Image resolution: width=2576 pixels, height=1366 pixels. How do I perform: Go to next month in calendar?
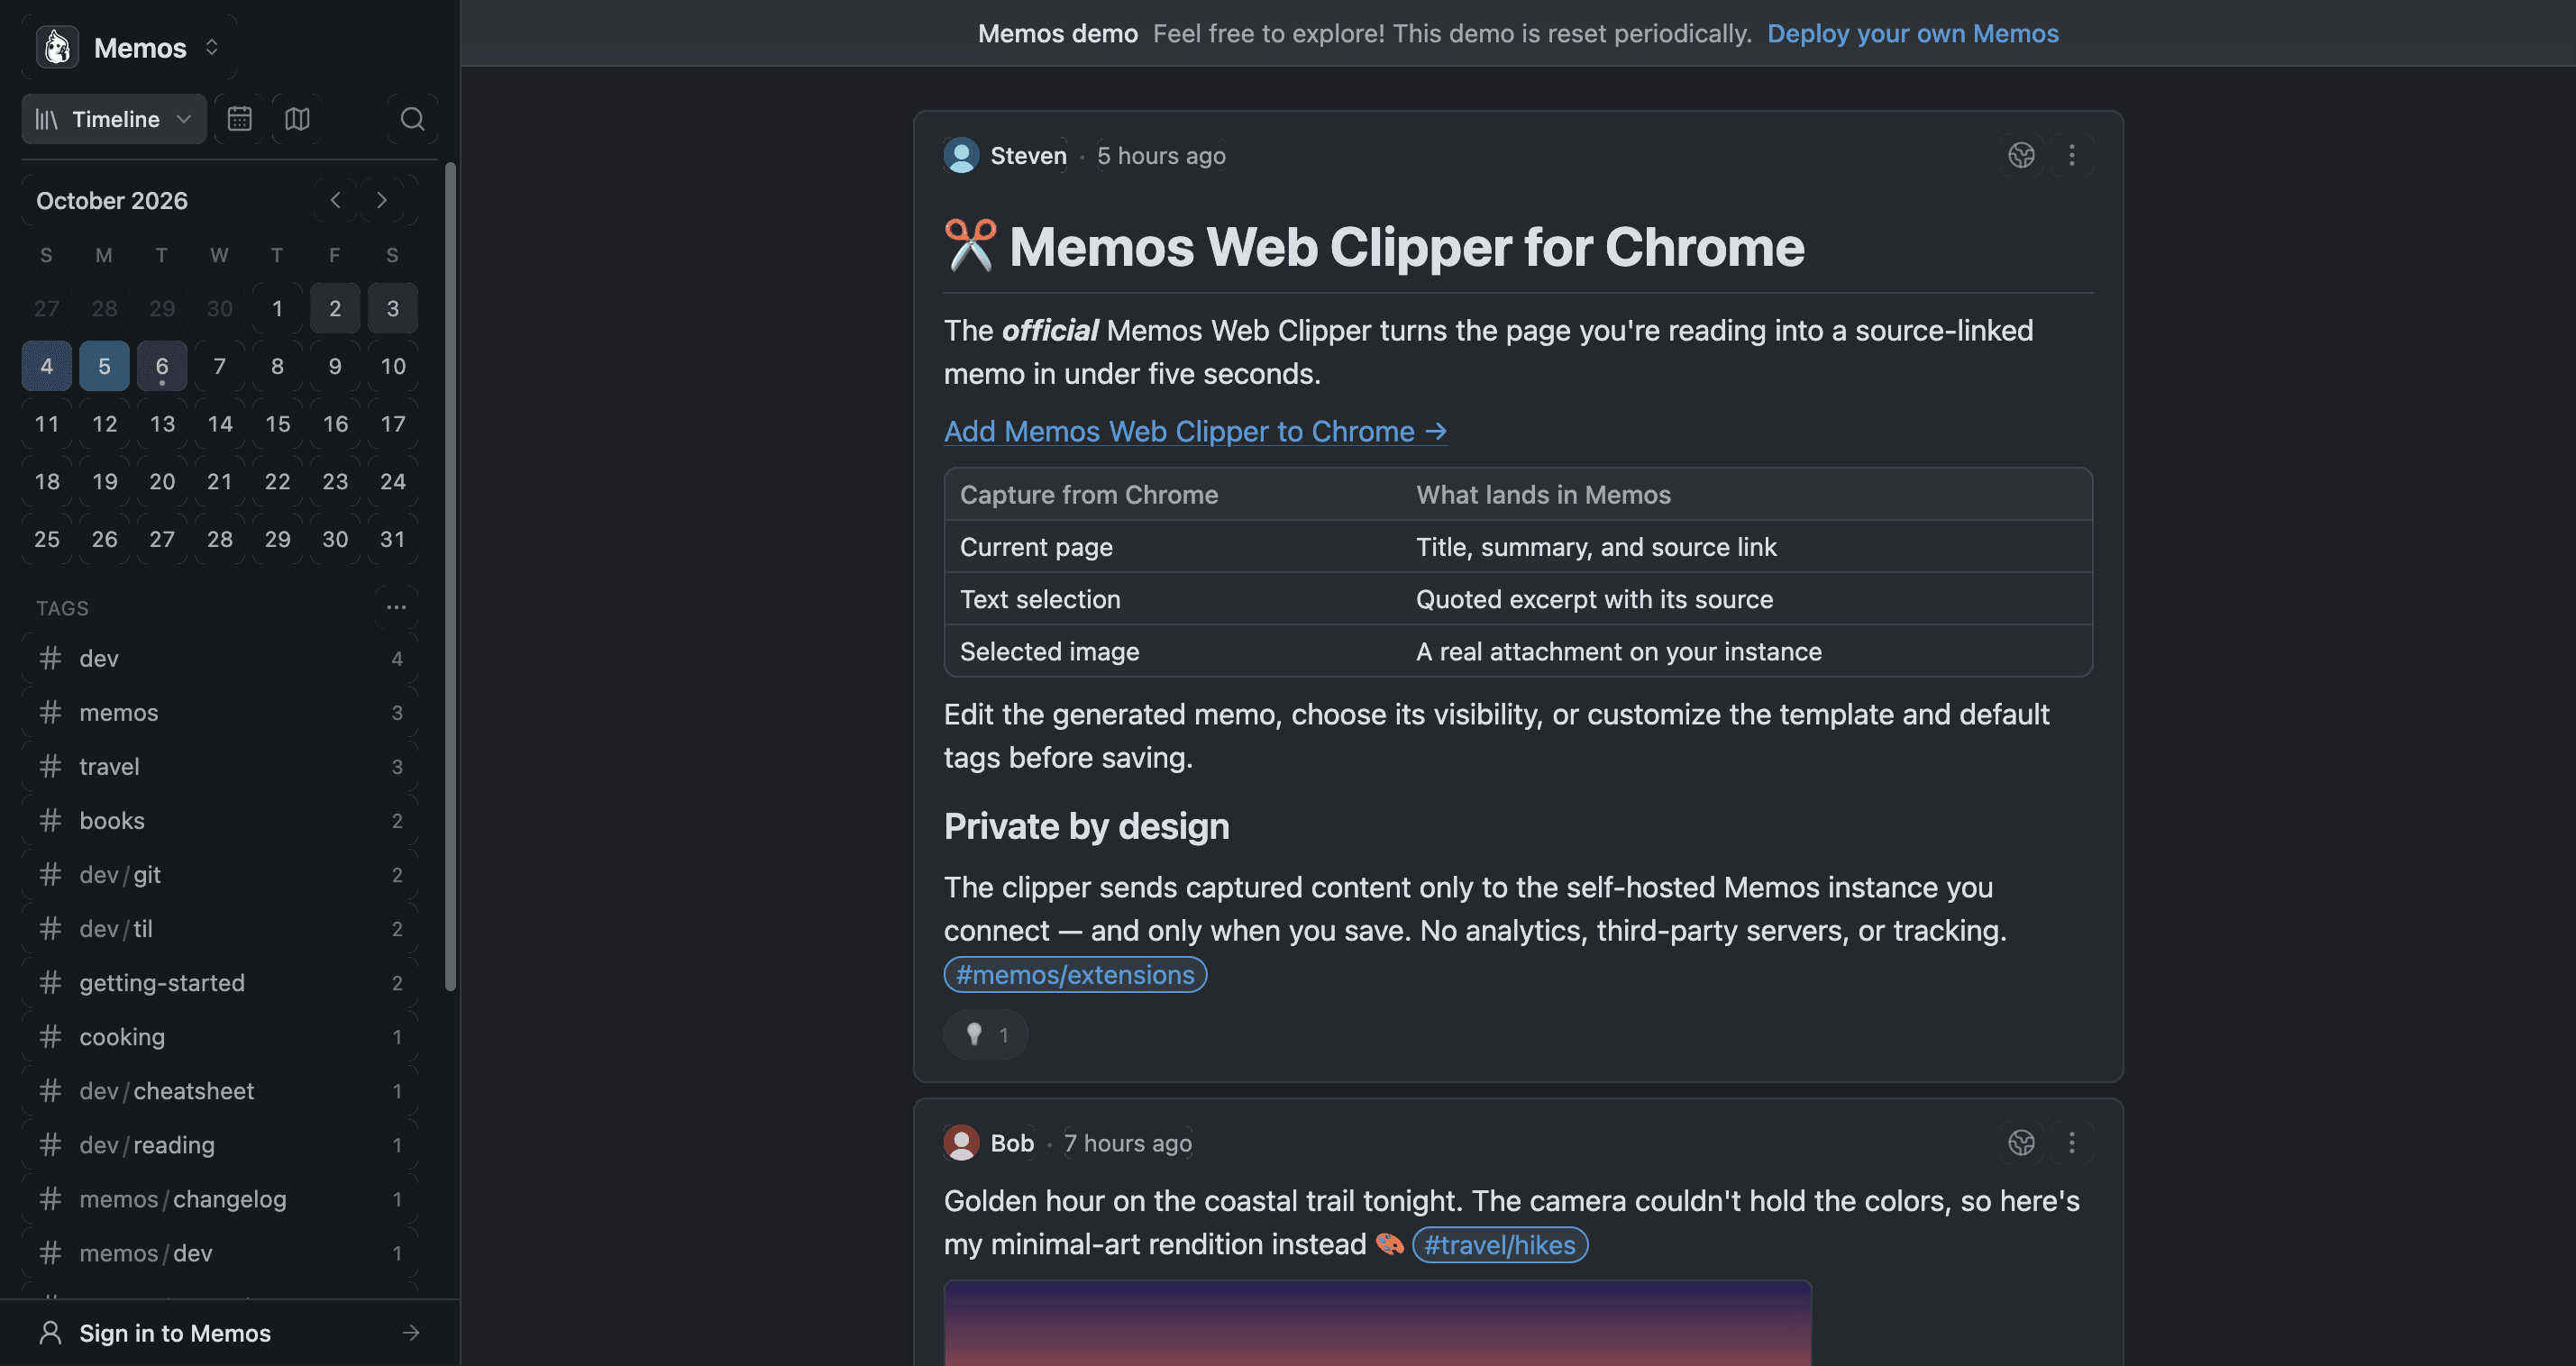(381, 200)
